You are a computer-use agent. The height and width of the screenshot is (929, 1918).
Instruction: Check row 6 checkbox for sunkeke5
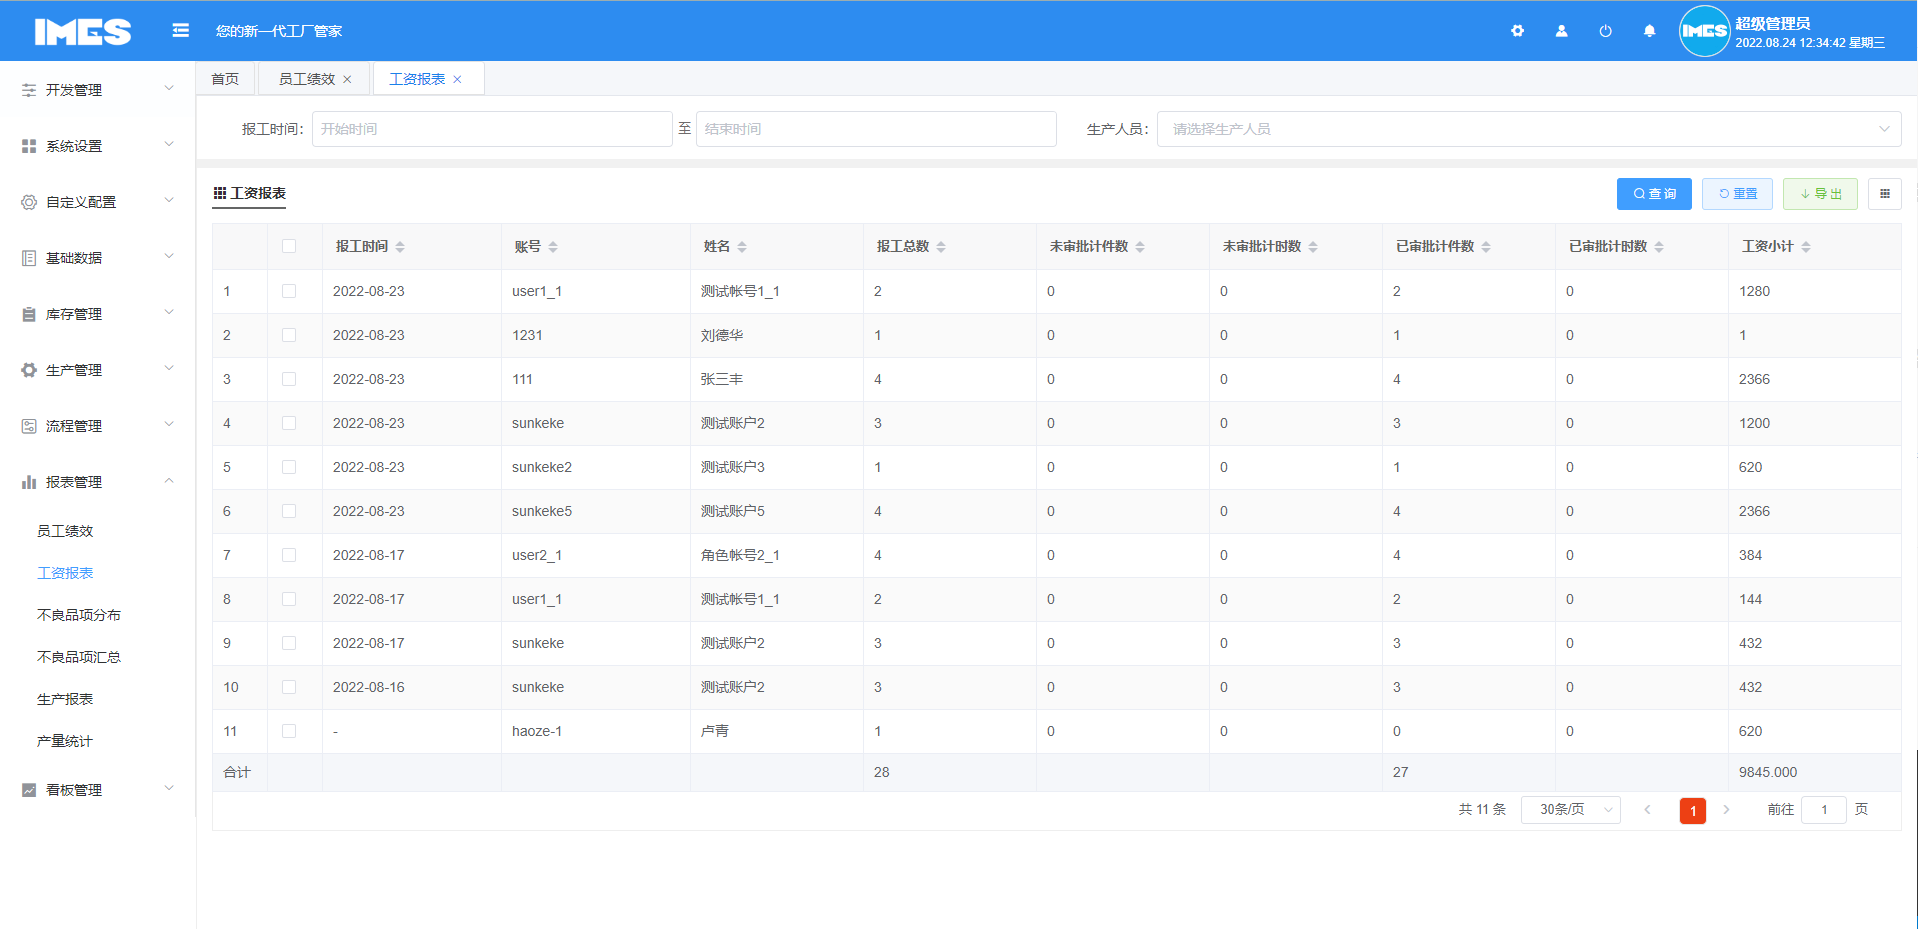click(289, 511)
